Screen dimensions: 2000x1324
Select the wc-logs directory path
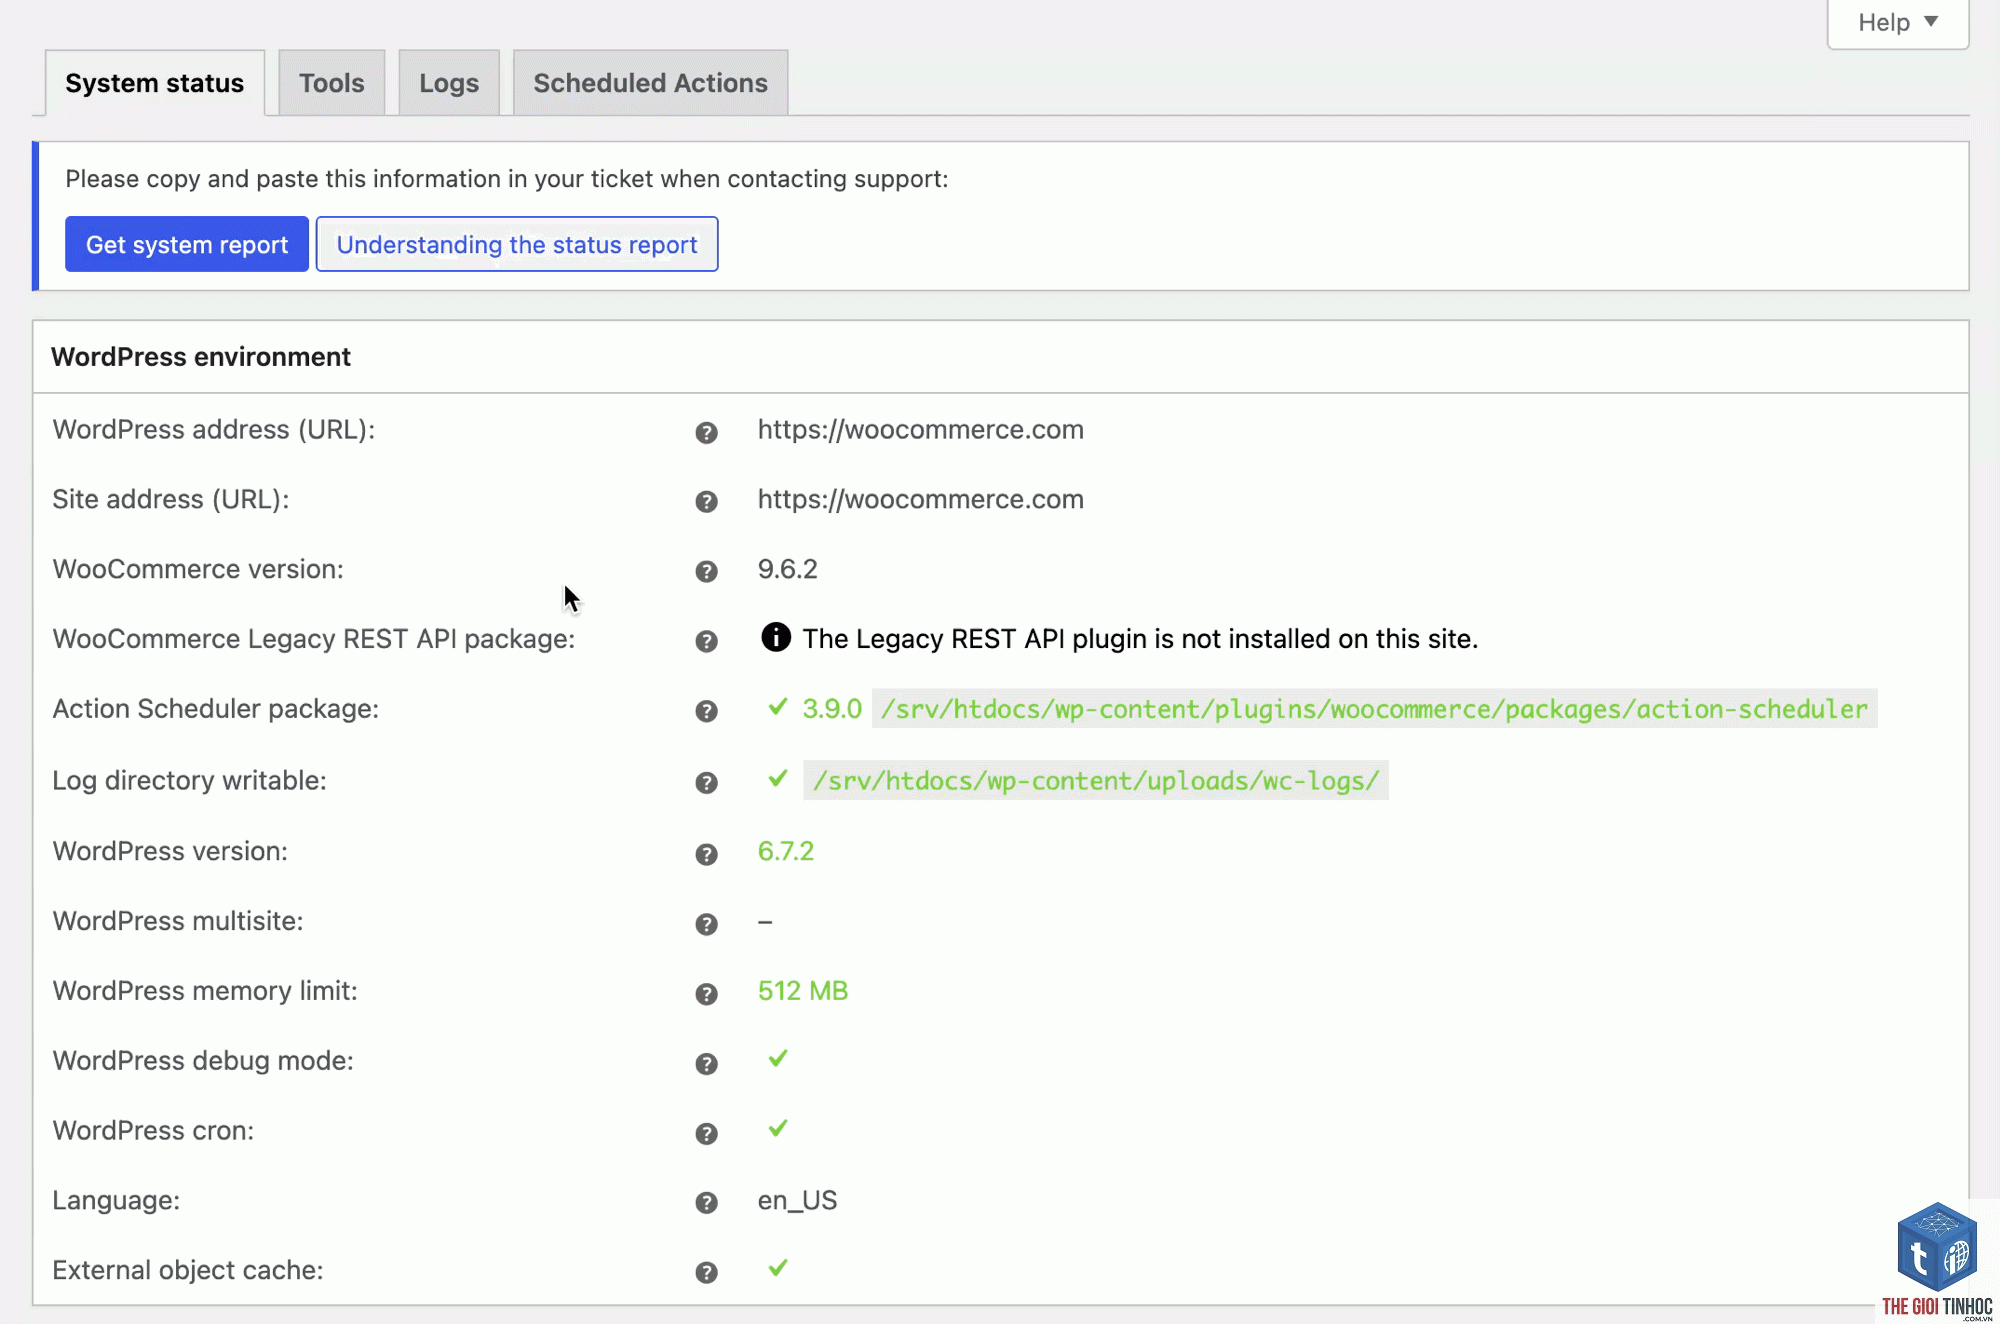tap(1095, 781)
